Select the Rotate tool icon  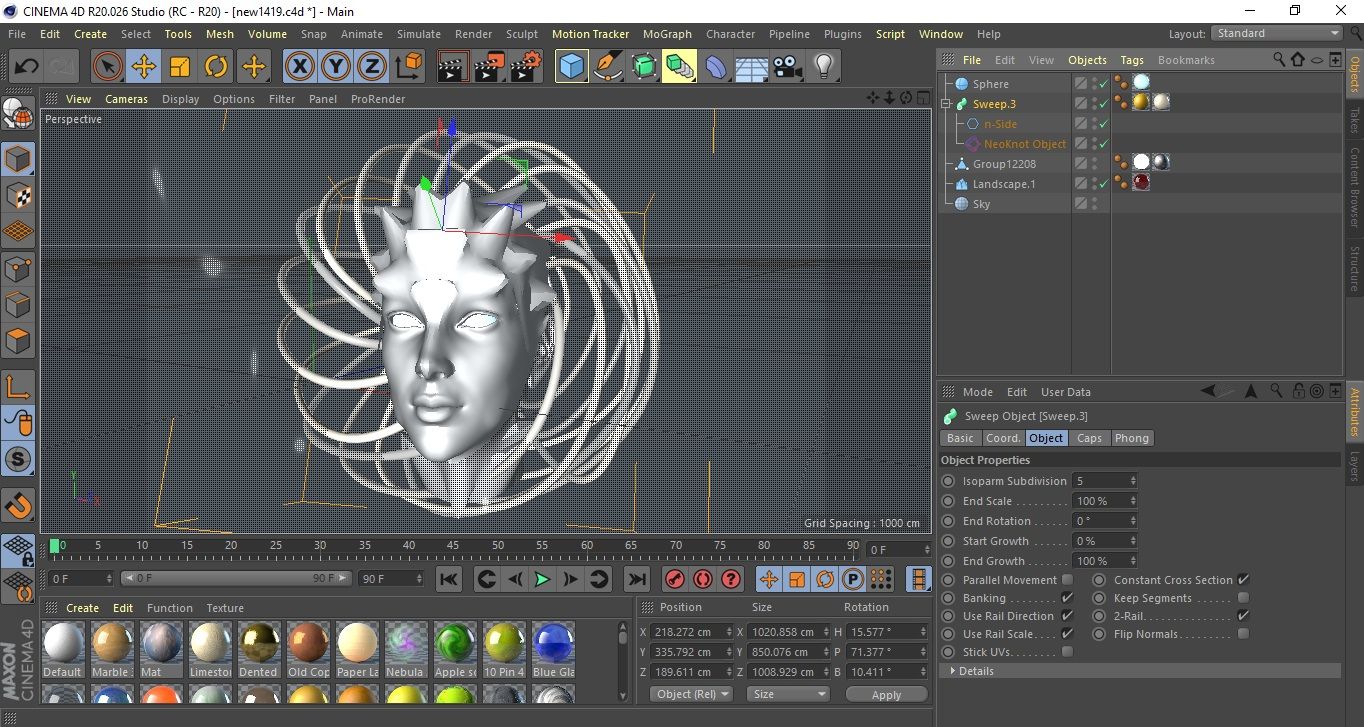click(216, 67)
